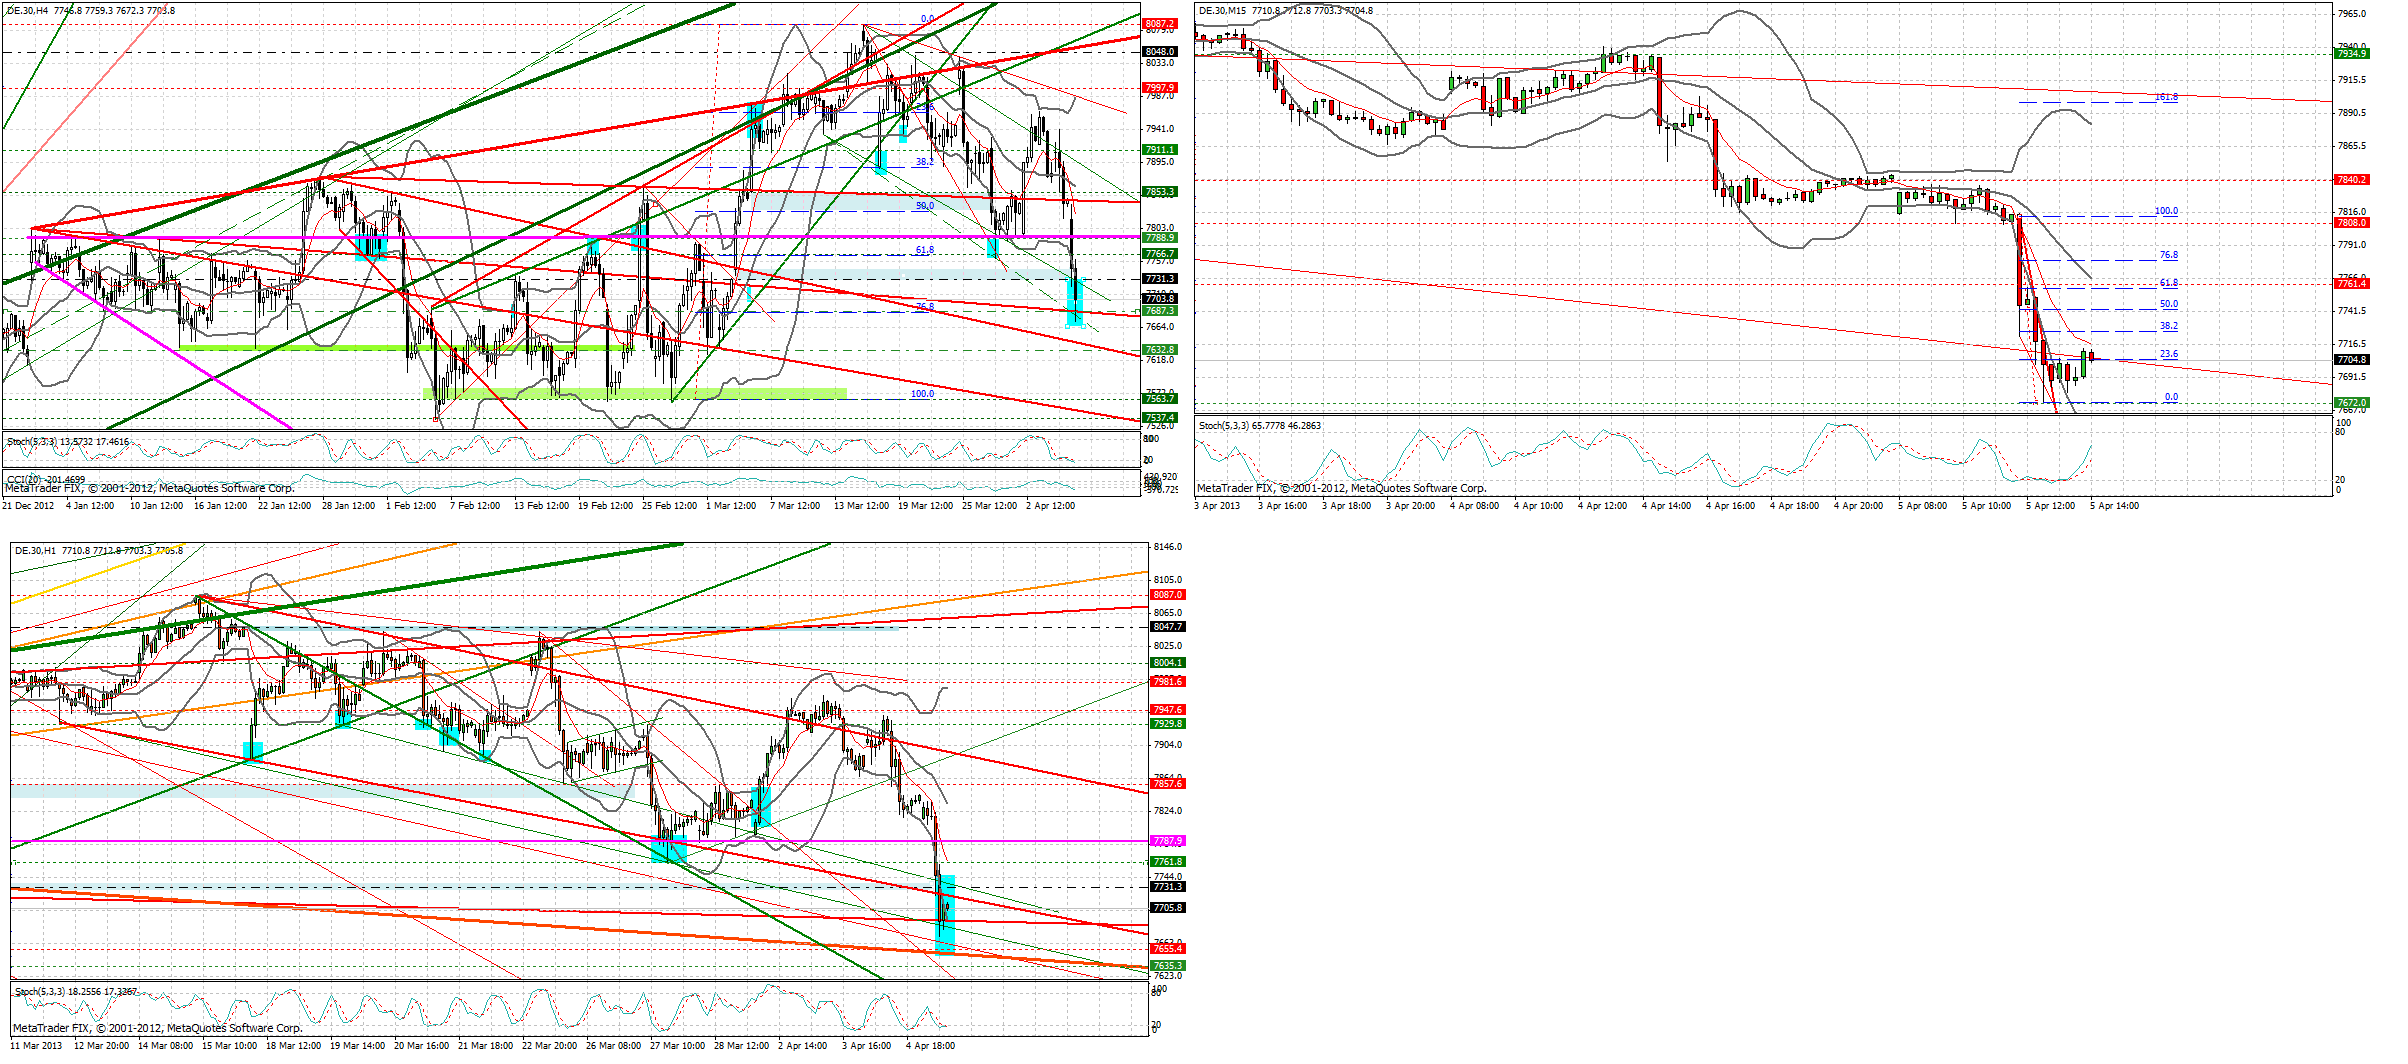Click the 11 Mar 2013 date label
This screenshot has width=2408, height=1064.
click(x=37, y=1045)
